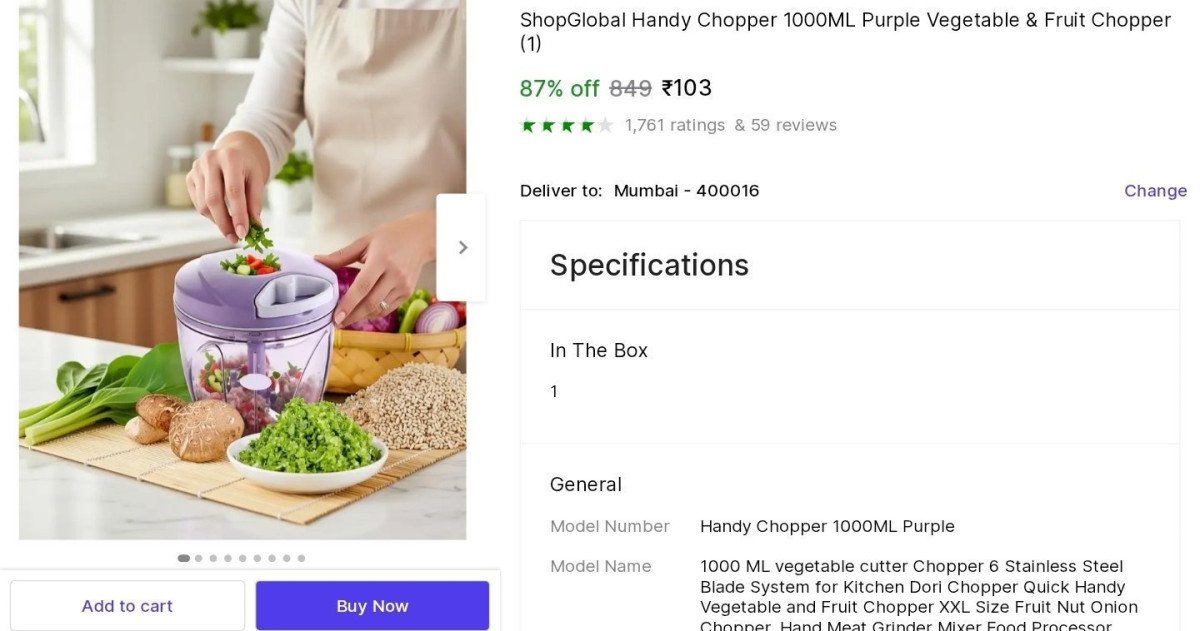1200x631 pixels.
Task: Click the Specifications section heading
Action: tap(649, 265)
